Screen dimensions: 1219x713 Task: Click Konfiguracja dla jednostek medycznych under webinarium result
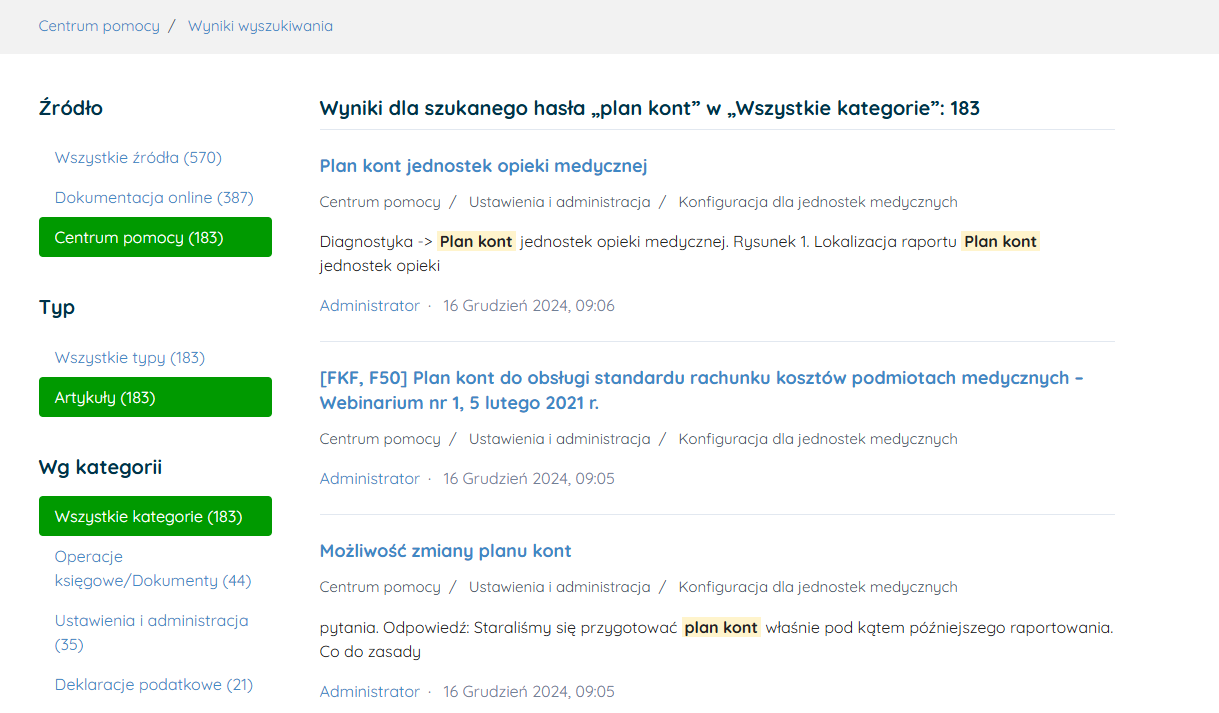(818, 438)
